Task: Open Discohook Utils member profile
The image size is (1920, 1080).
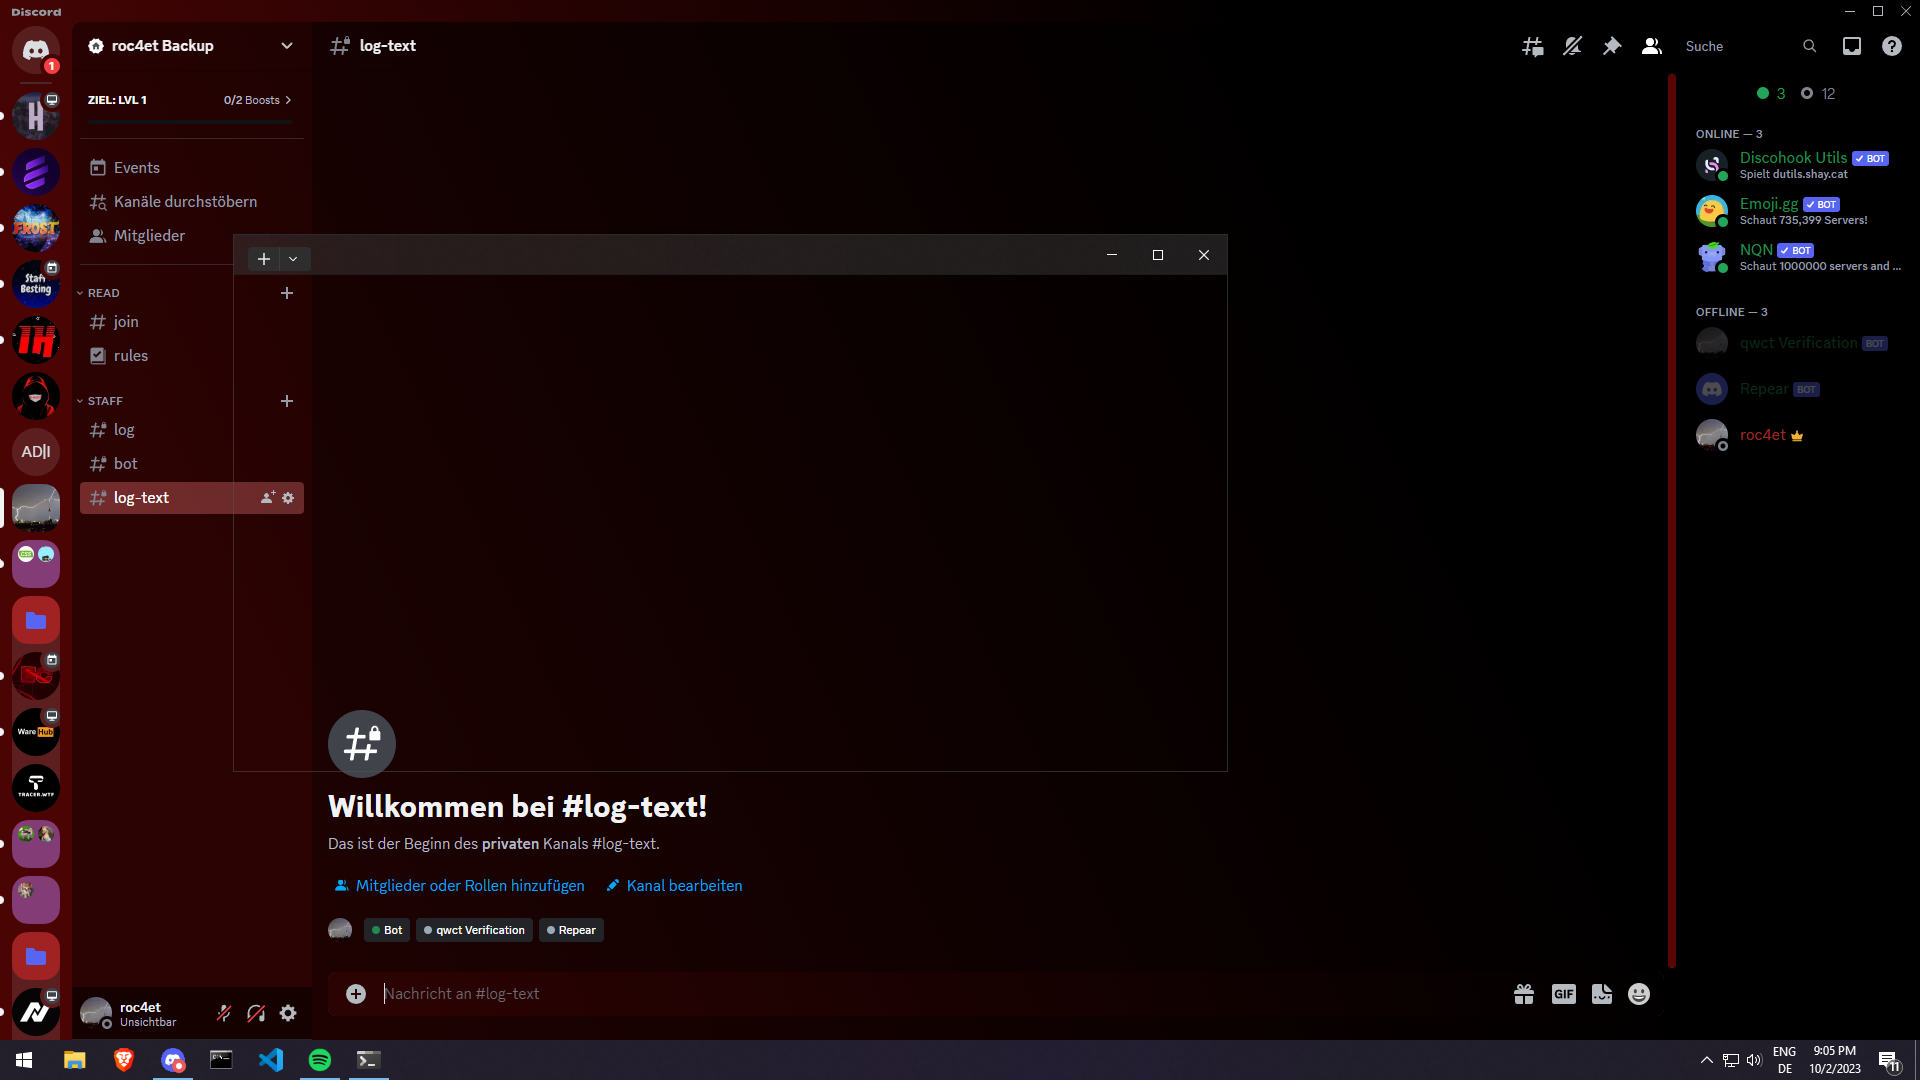Action: [1799, 165]
